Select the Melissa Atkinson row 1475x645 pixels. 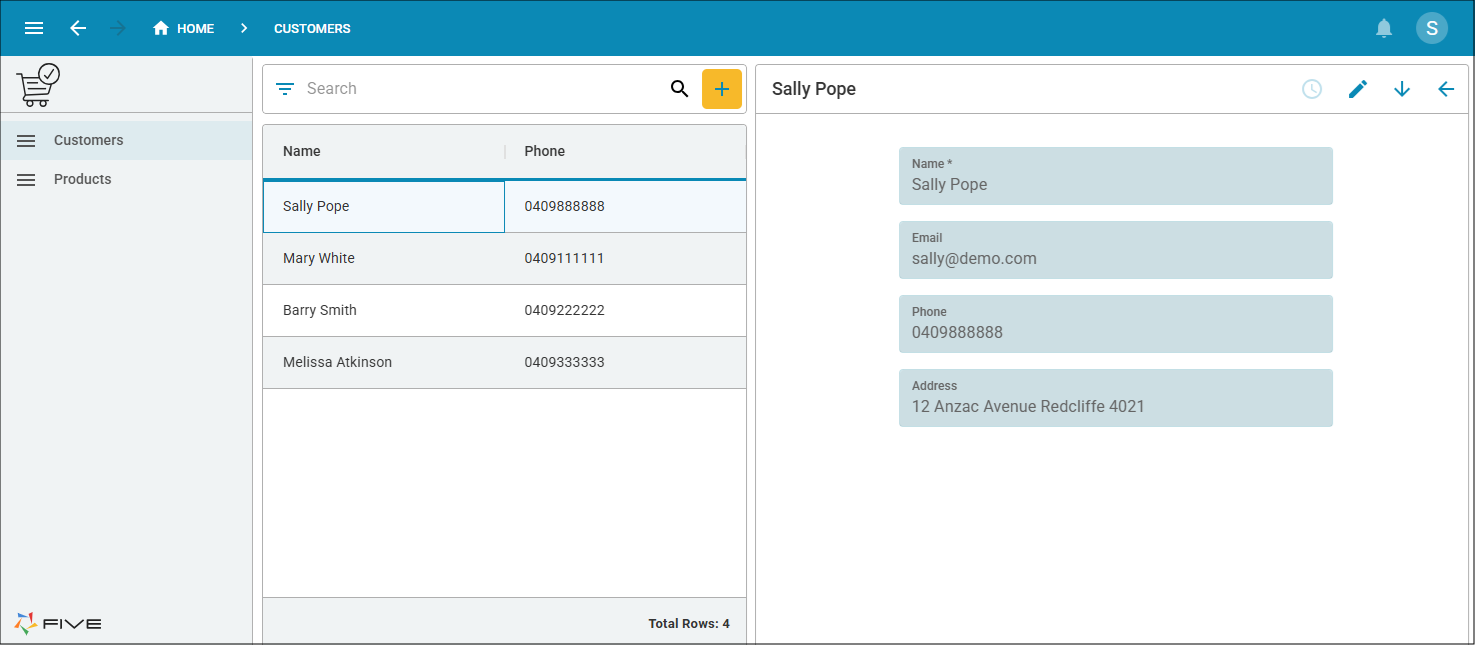337,362
